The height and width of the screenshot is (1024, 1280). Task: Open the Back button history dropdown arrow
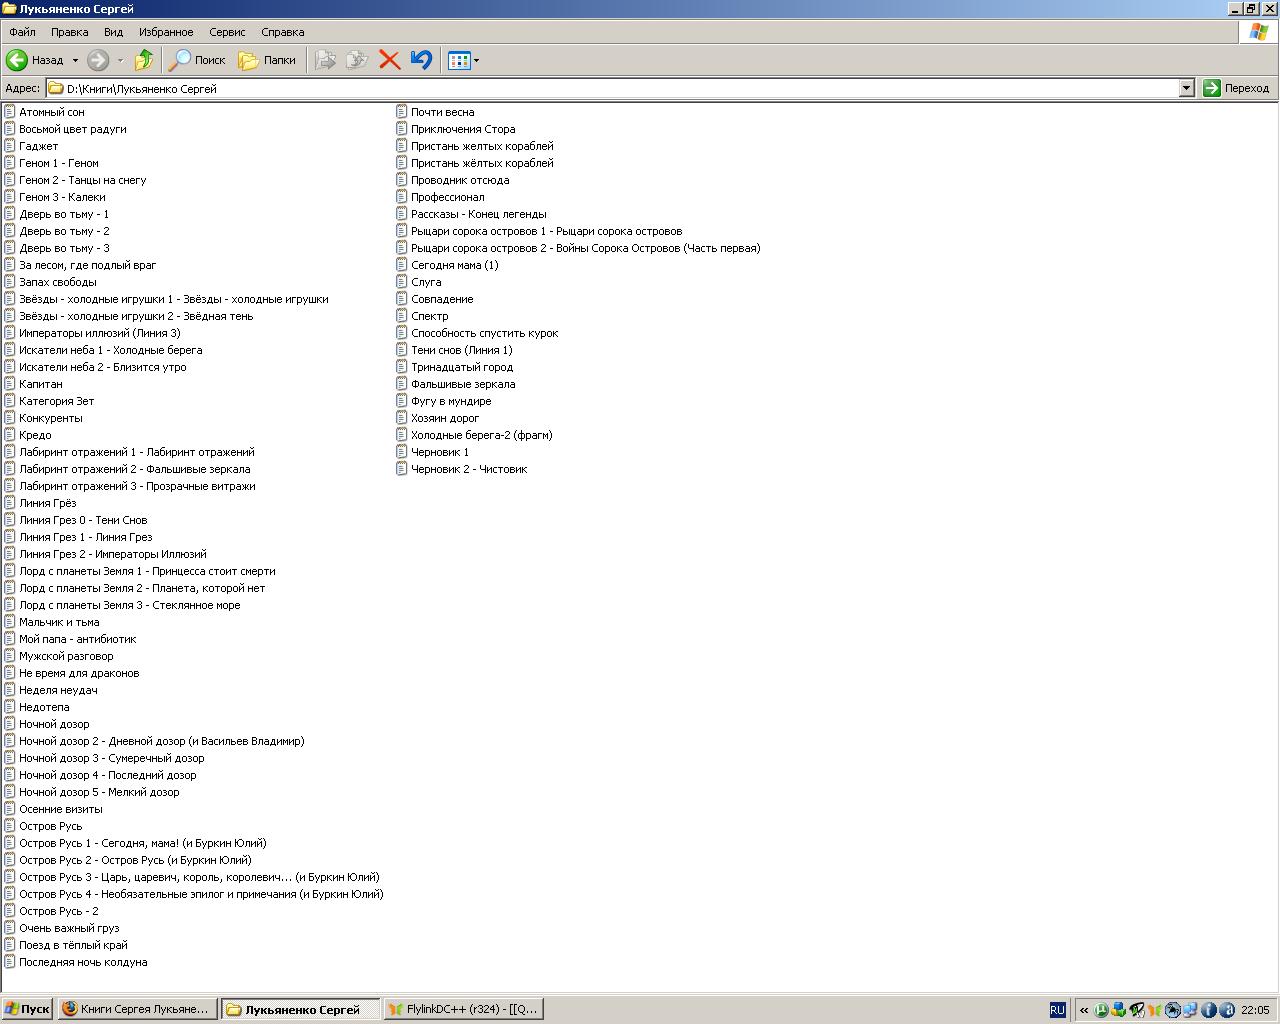coord(75,60)
